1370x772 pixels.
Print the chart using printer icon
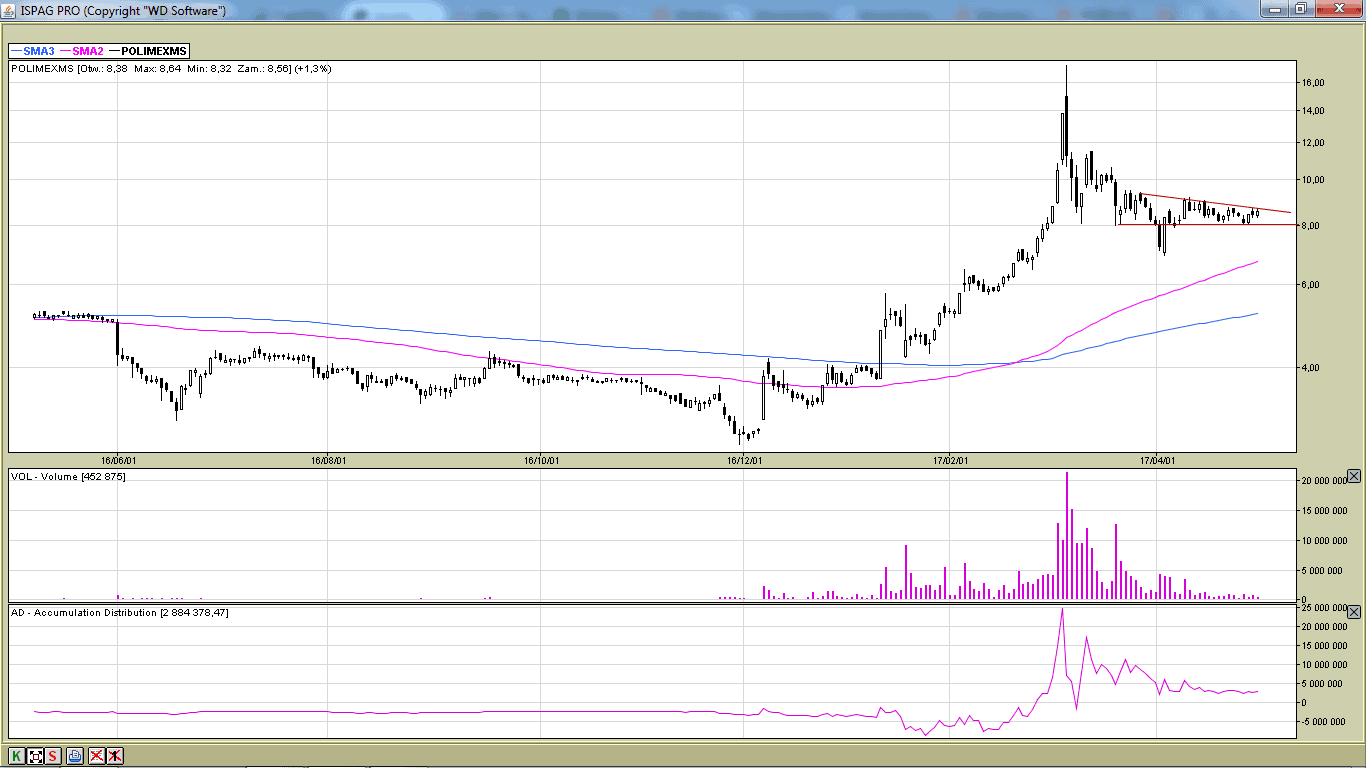tap(75, 756)
